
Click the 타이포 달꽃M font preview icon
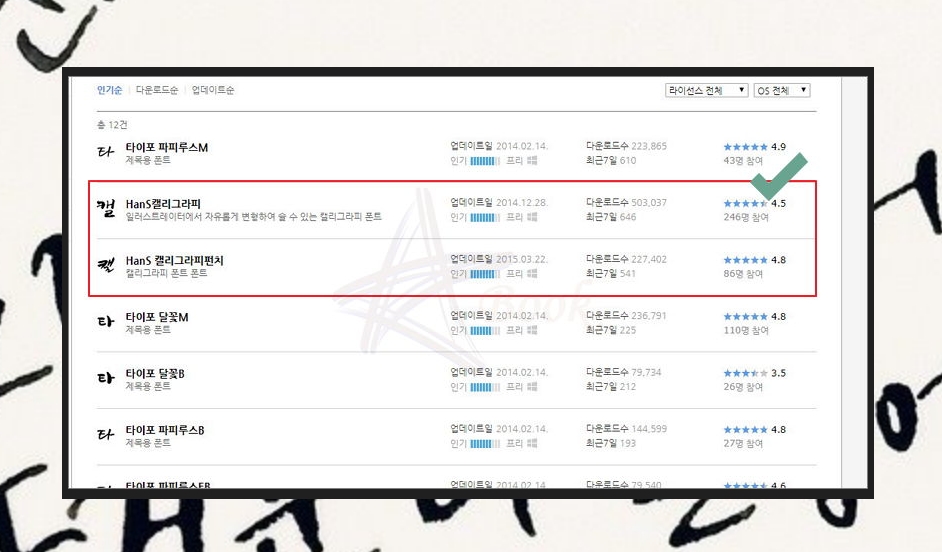point(106,321)
